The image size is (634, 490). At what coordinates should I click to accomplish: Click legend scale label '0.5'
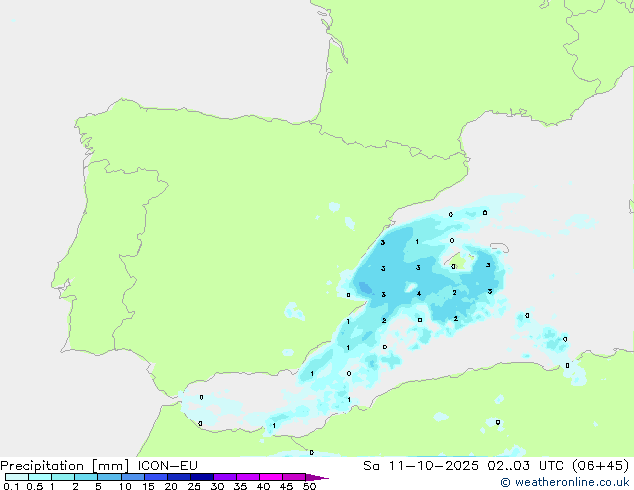click(35, 486)
